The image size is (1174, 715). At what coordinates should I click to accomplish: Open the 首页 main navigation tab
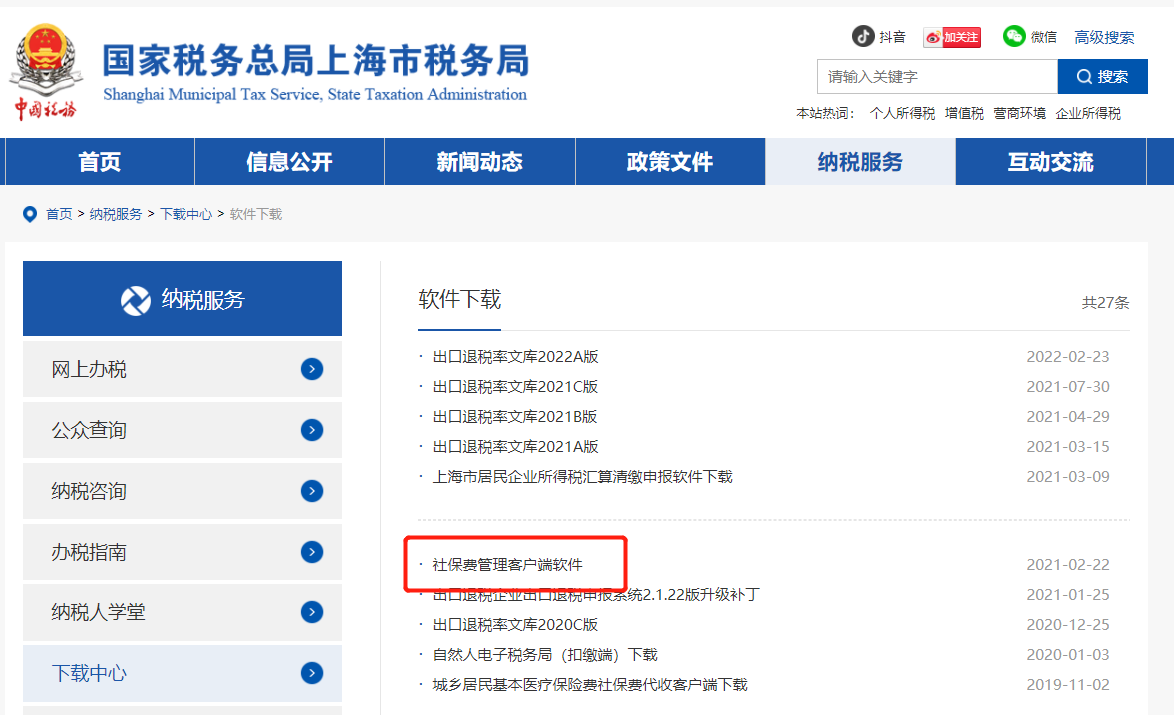pyautogui.click(x=99, y=162)
